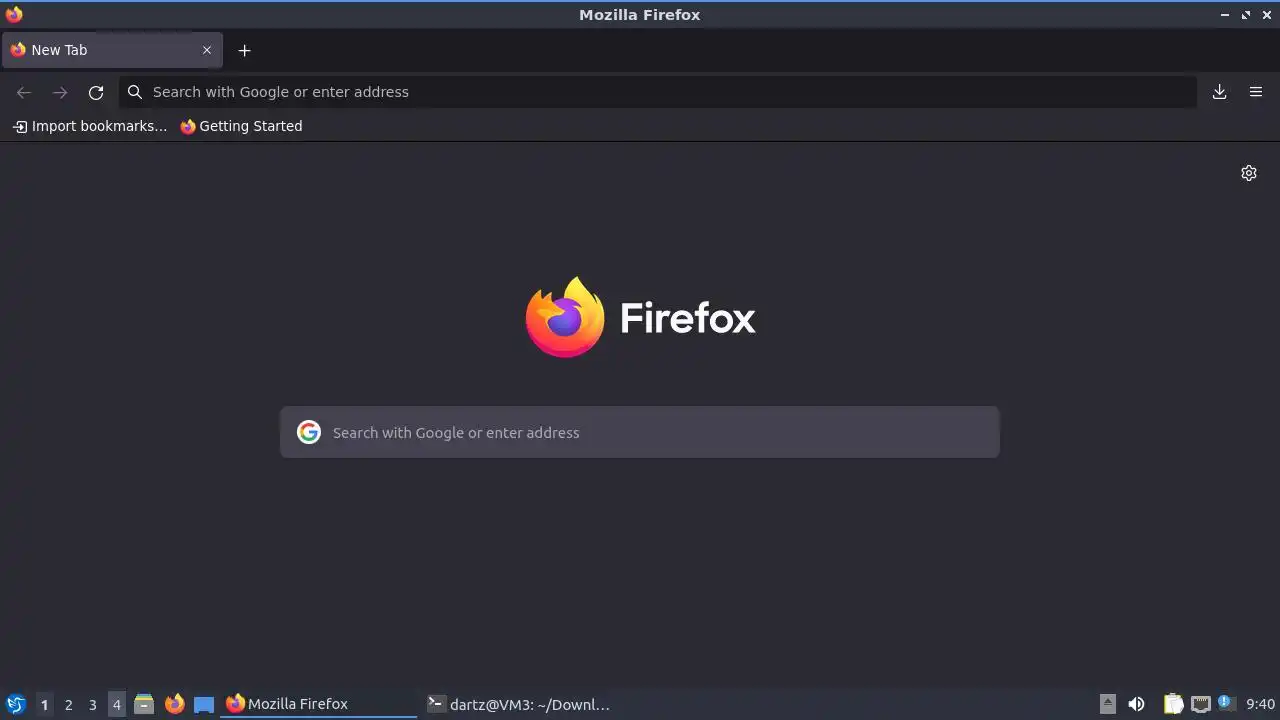This screenshot has height=720, width=1280.
Task: Click the search magnifier in address bar
Action: point(135,92)
